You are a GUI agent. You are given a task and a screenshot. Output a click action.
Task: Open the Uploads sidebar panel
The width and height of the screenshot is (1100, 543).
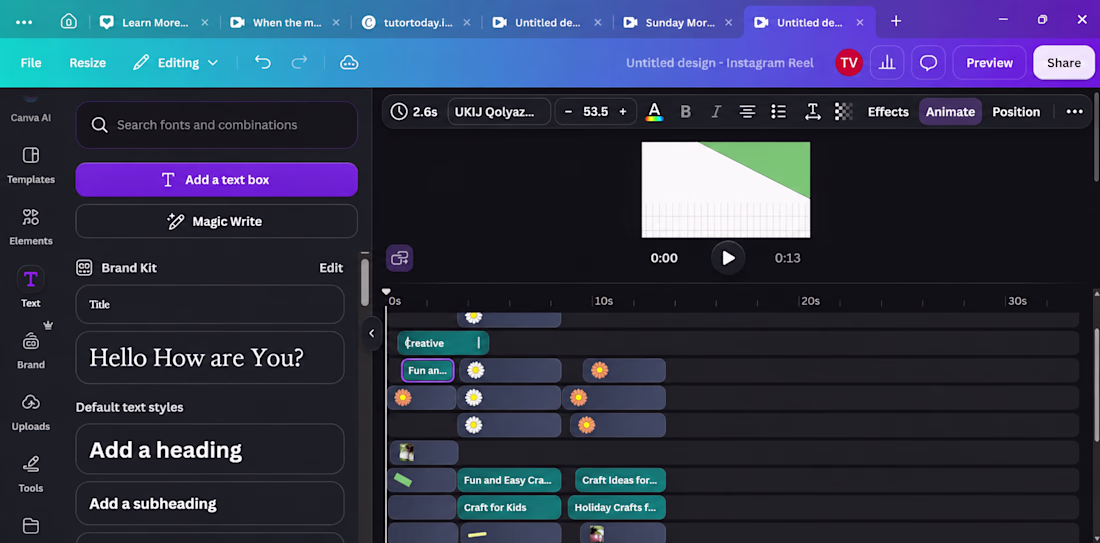[31, 412]
